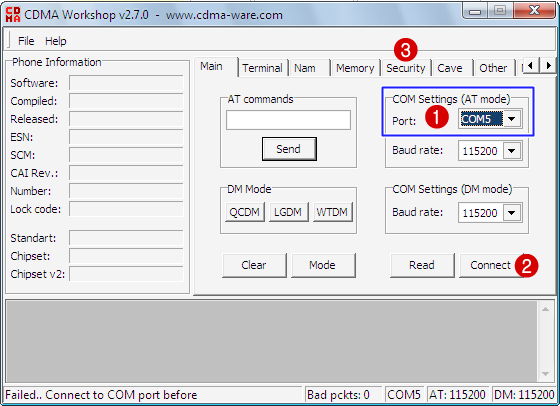Viewport: 560px width, 406px height.
Task: Click the Software information field
Action: point(126,83)
